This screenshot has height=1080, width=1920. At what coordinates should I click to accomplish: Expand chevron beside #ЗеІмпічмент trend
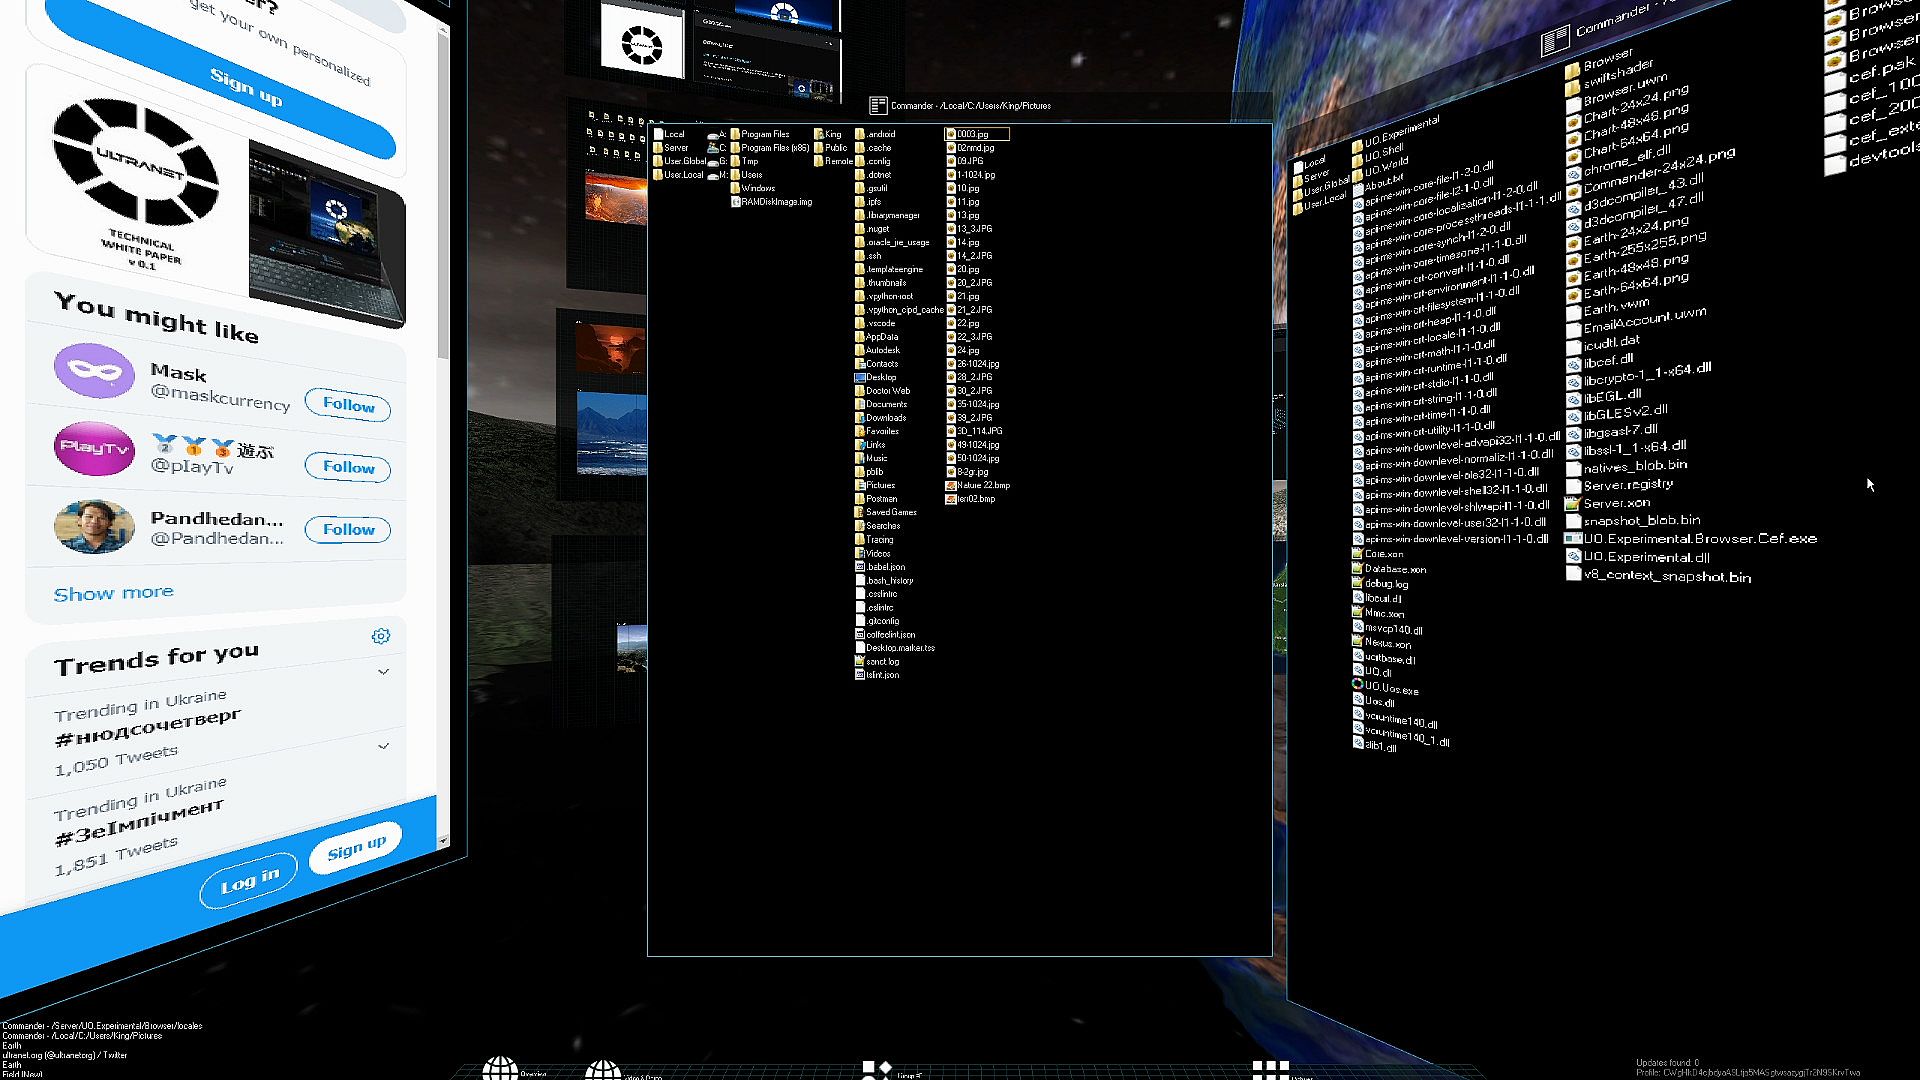383,746
